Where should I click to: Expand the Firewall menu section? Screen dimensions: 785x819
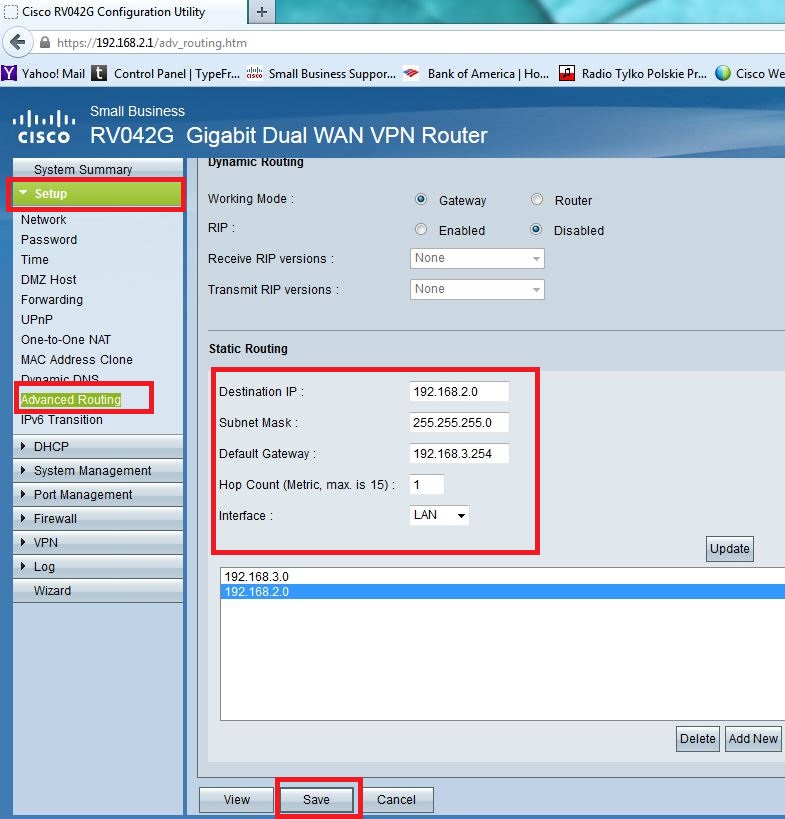98,519
